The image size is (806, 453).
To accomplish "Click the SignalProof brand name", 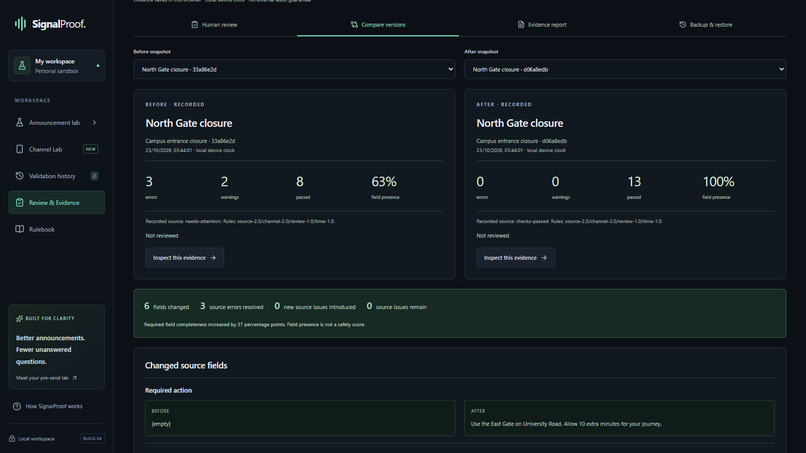I will [x=59, y=24].
